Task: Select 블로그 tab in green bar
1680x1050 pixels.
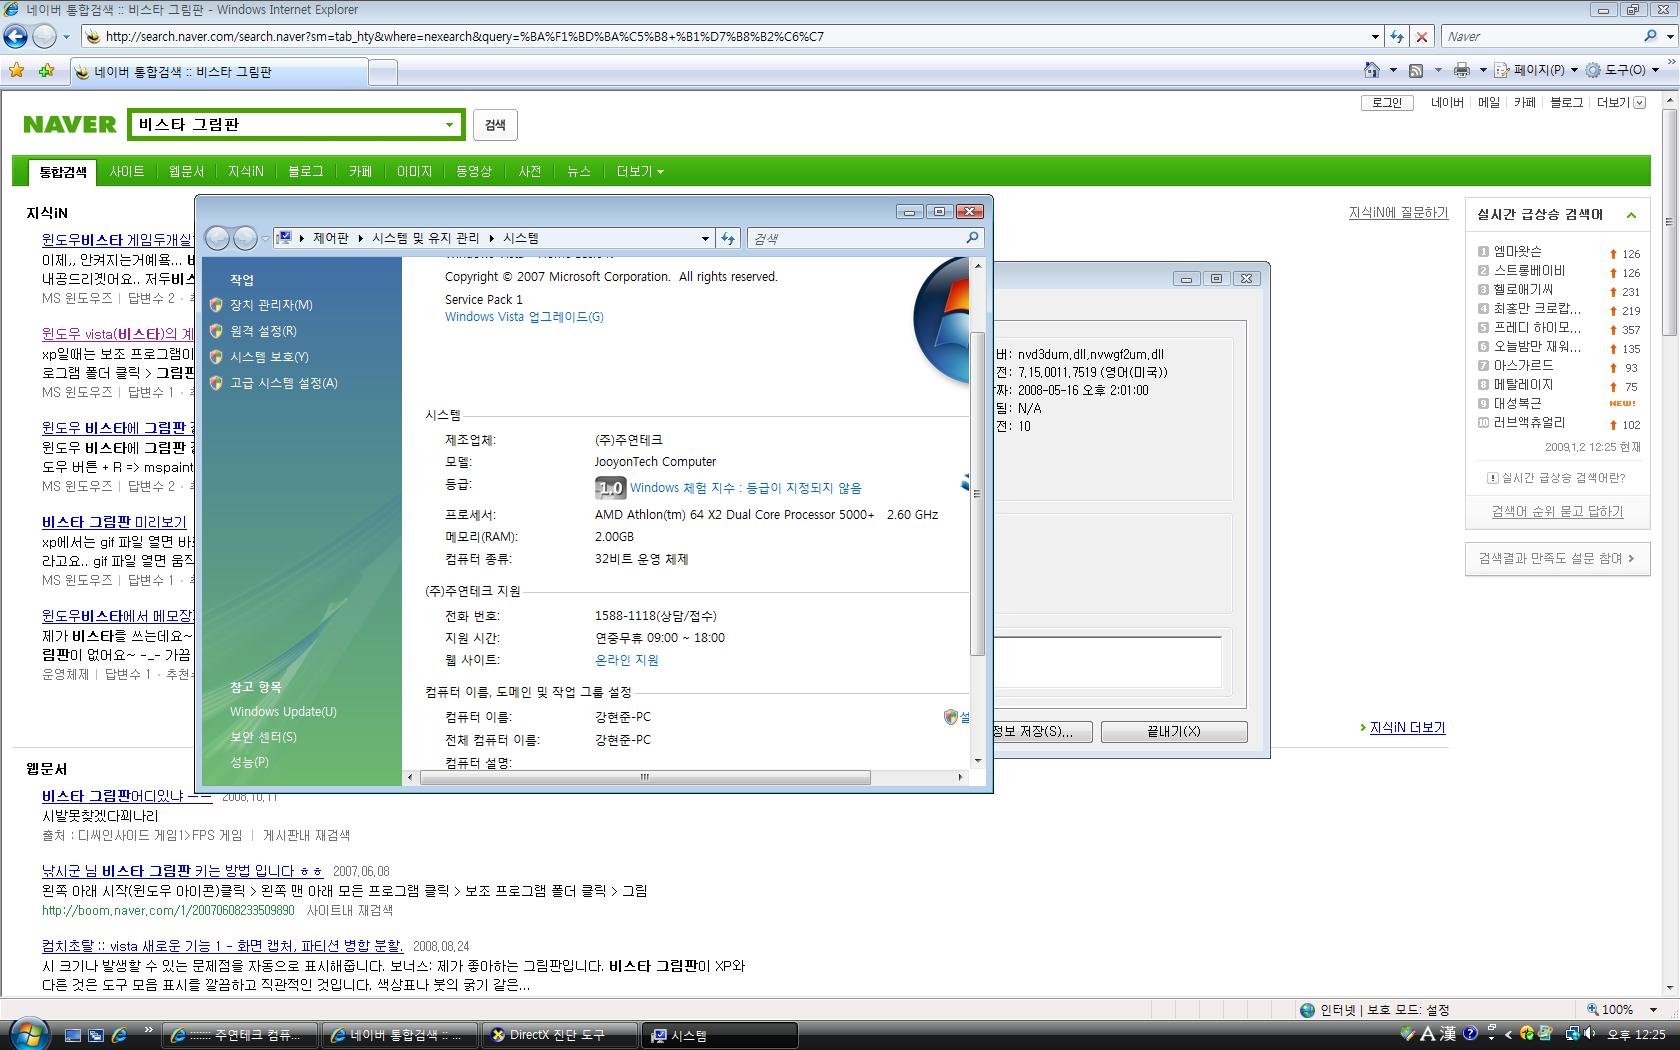Action: pos(306,172)
